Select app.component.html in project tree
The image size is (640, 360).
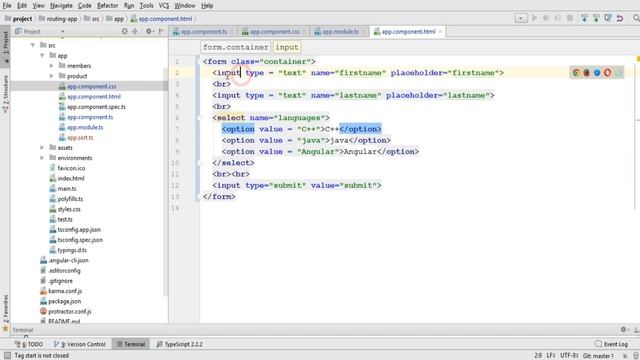(94, 96)
